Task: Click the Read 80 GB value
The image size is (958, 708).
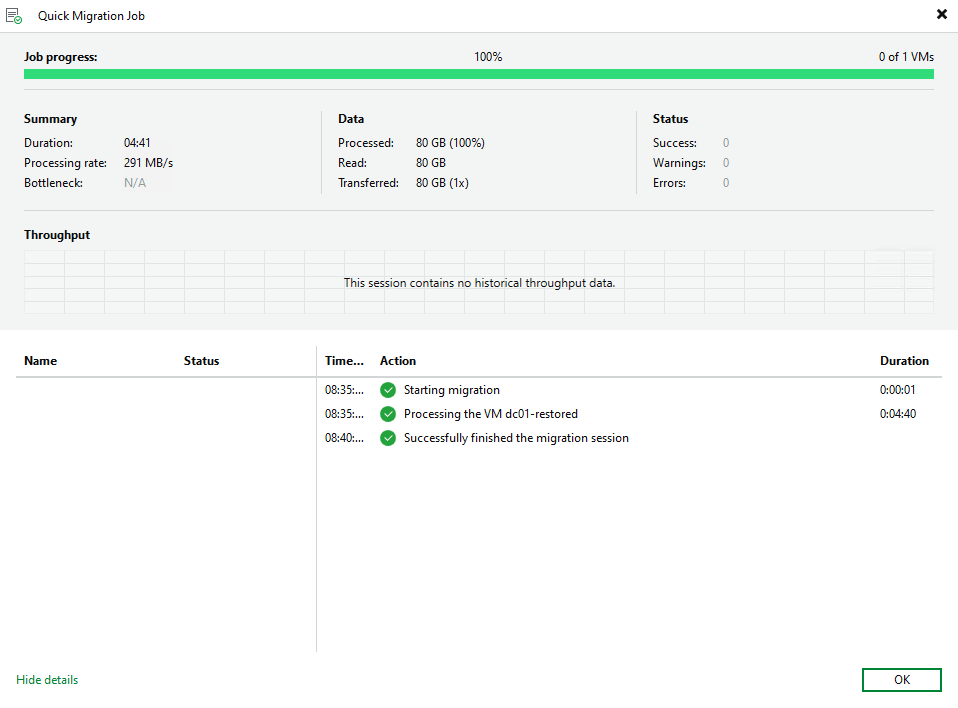Action: point(431,163)
